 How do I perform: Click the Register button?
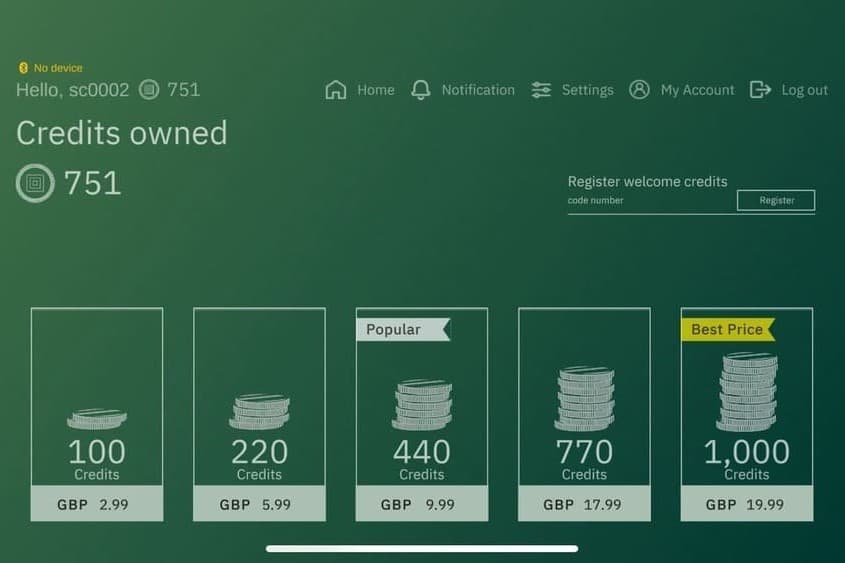(776, 200)
